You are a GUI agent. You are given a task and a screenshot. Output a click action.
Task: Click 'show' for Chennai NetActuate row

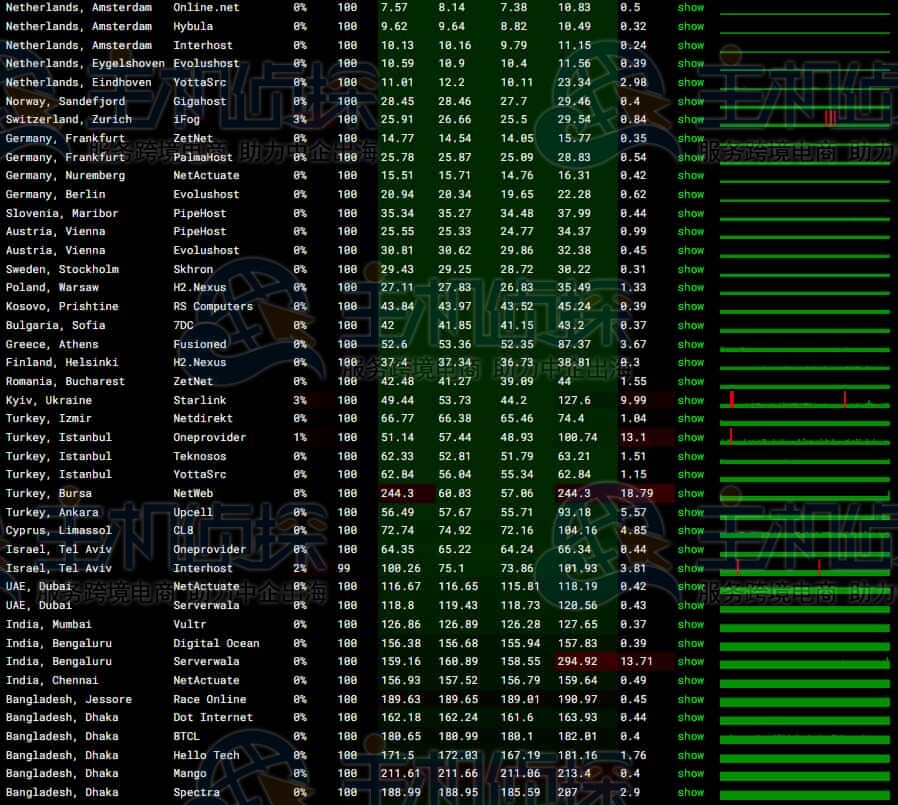coord(691,681)
